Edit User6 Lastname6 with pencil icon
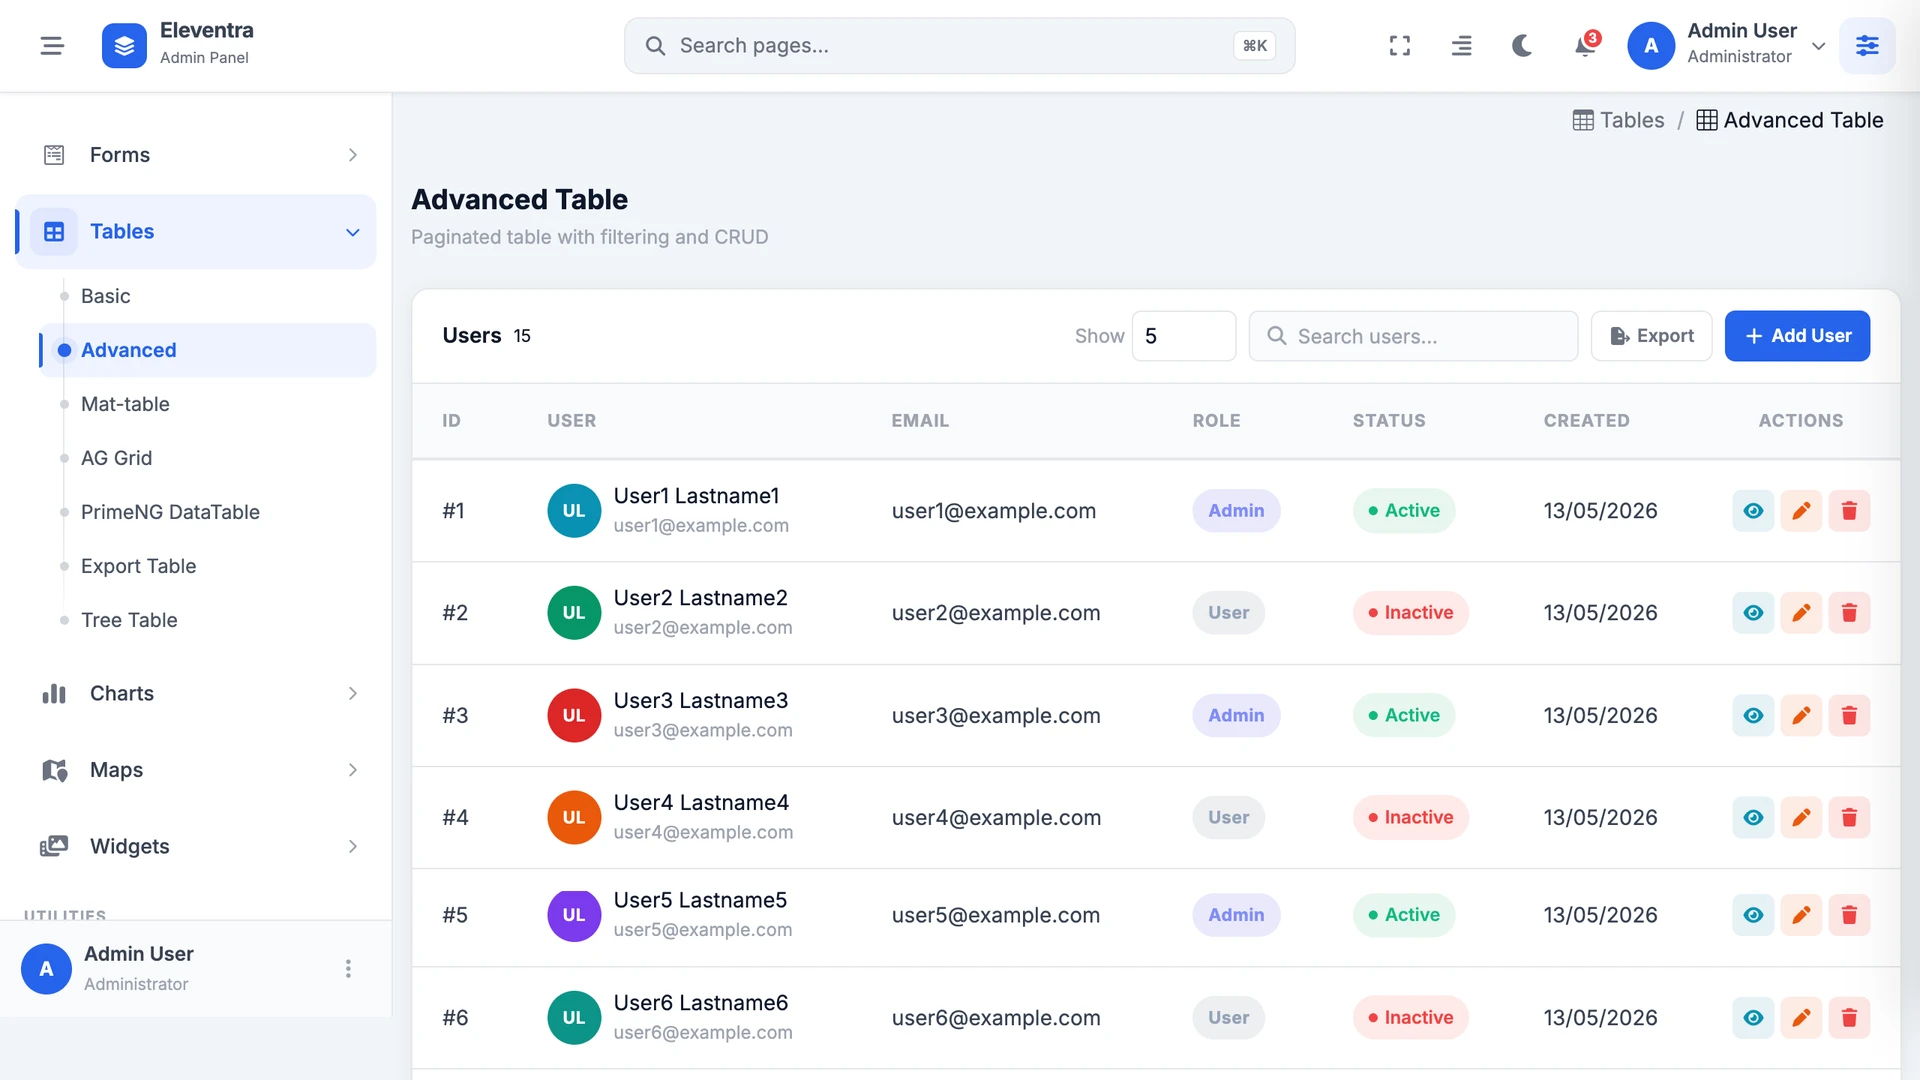 coord(1801,1018)
